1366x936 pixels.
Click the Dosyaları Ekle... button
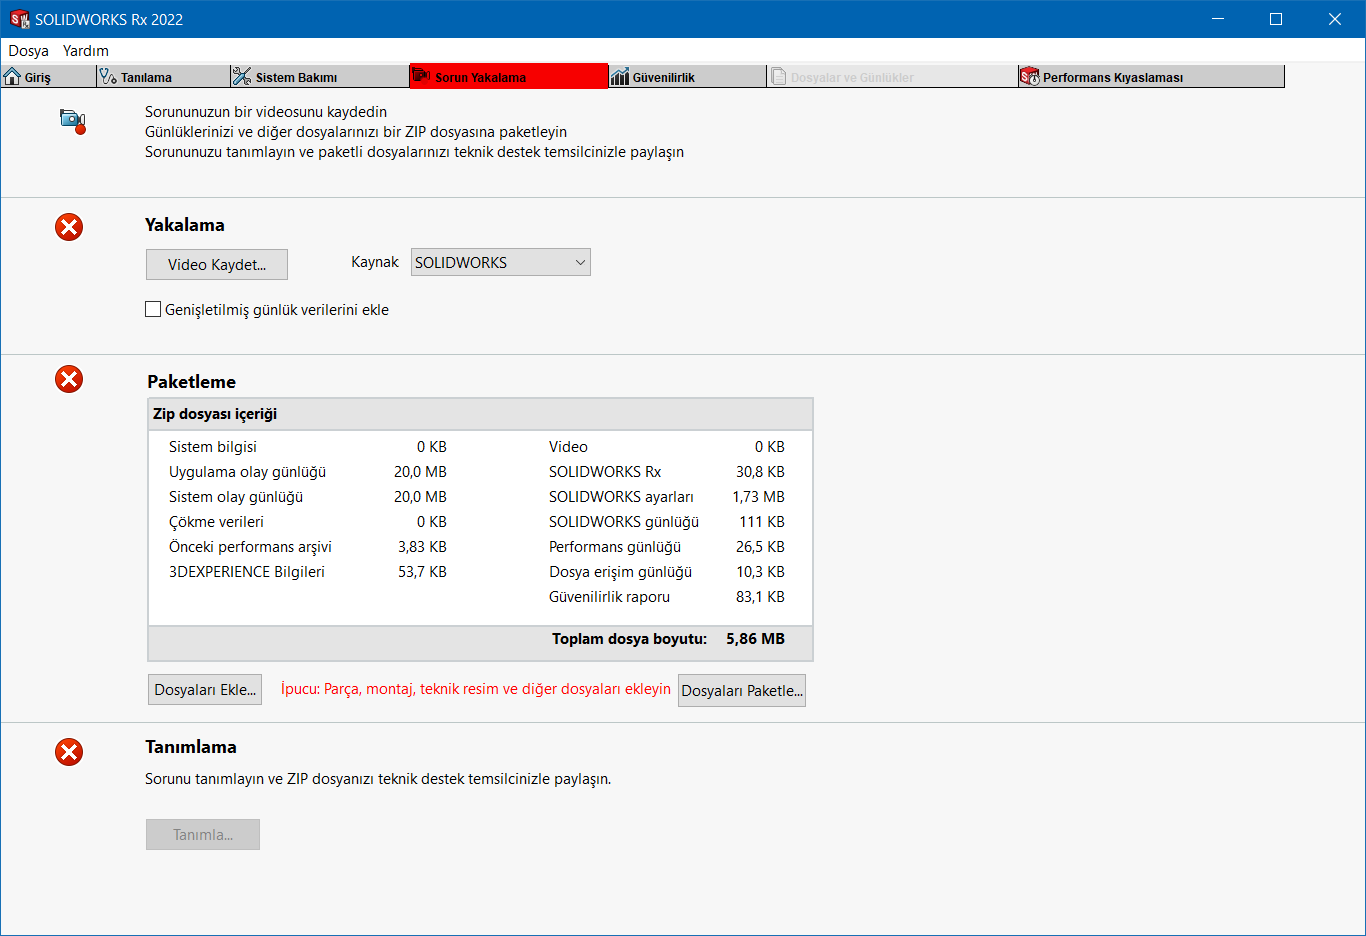tap(205, 689)
